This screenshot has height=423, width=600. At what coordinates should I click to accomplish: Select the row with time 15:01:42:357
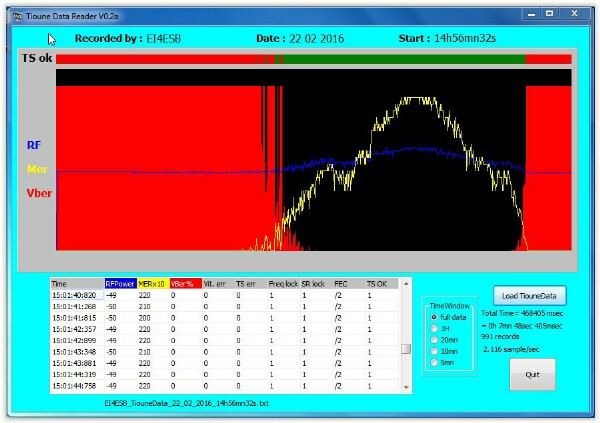click(x=75, y=328)
